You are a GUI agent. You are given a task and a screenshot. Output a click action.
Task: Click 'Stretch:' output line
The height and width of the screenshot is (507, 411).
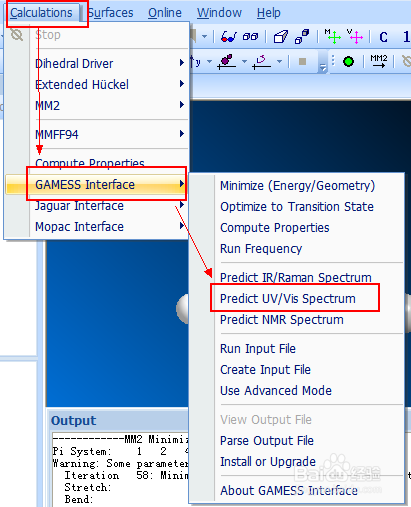(88, 487)
